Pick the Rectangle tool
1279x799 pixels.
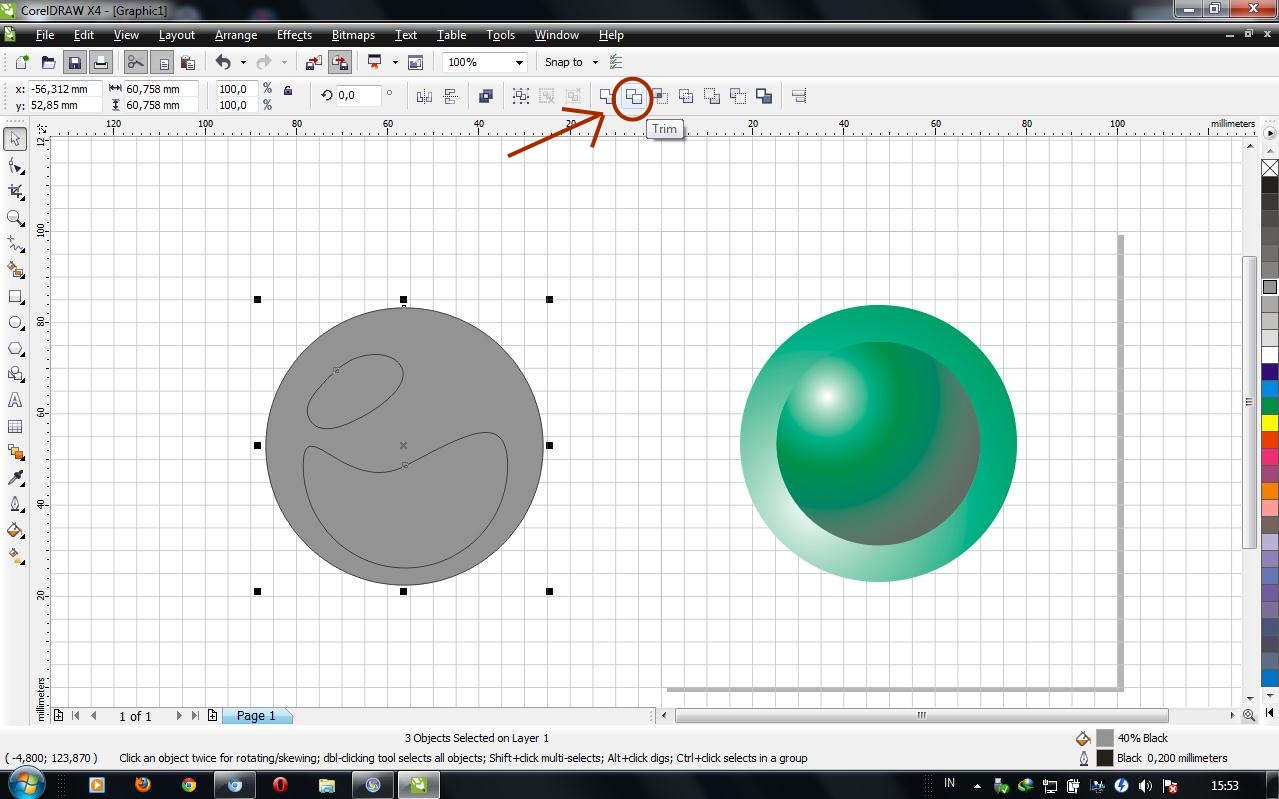[15, 297]
